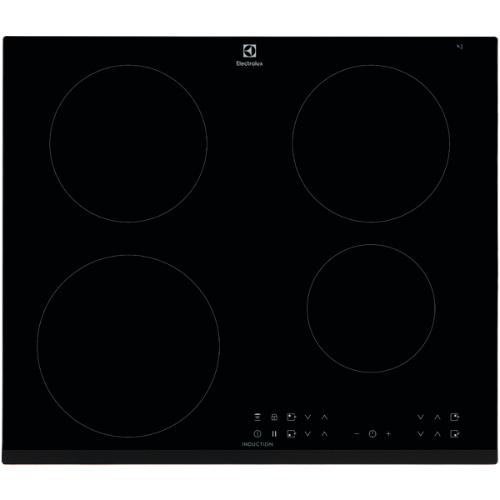
Task: Tap the front-left zone indicator icon
Action: (x=291, y=434)
